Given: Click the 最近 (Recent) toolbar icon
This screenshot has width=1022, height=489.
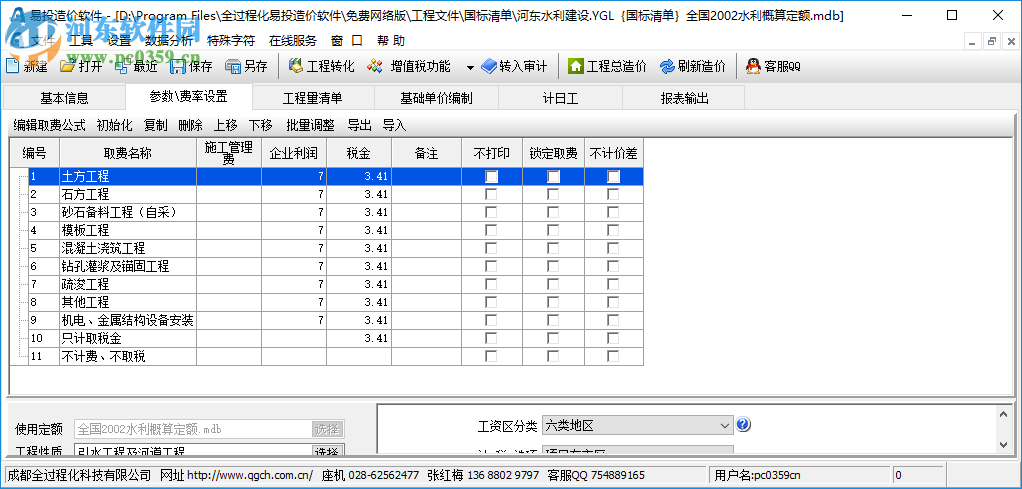Looking at the screenshot, I should [122, 66].
